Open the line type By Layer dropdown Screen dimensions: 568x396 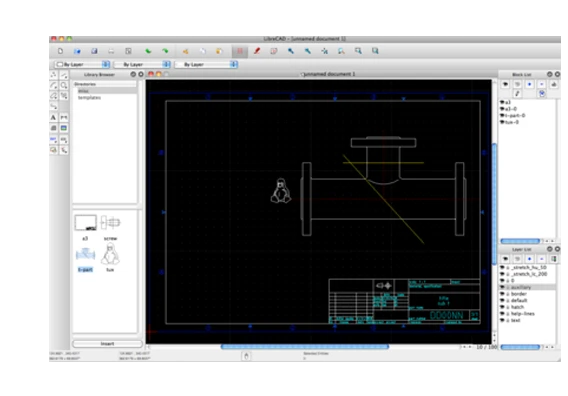pos(206,64)
